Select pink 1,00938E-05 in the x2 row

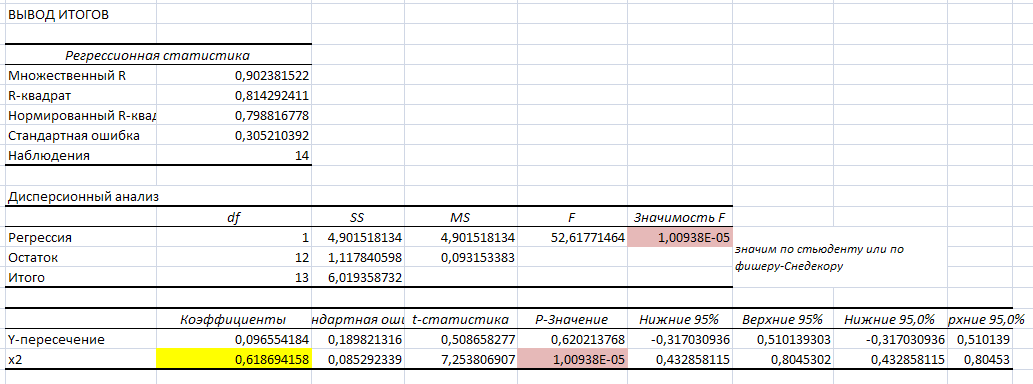pos(572,360)
